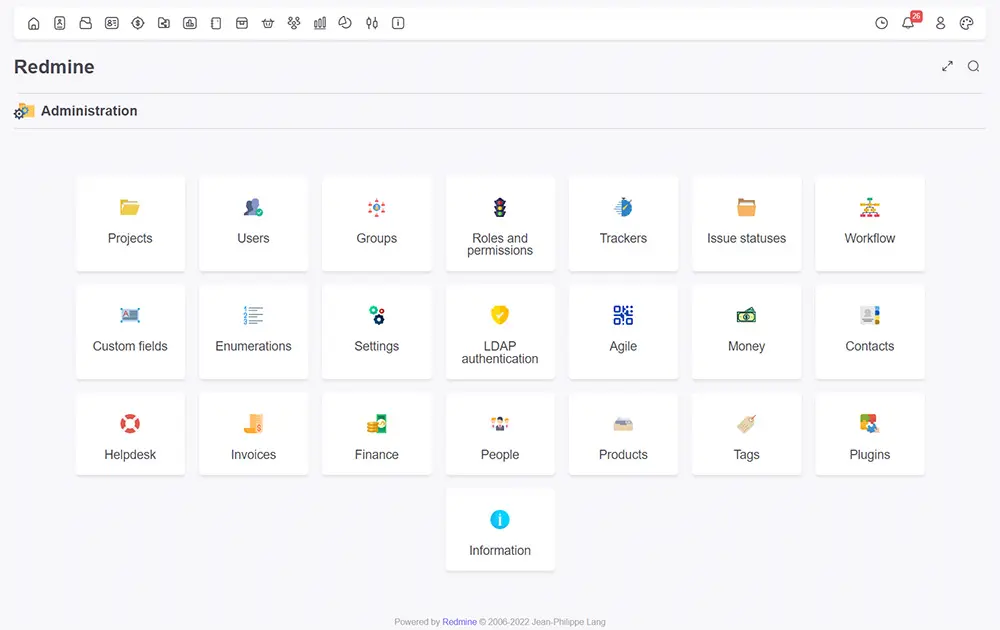Open the shopping basket icon in top toolbar

point(268,24)
